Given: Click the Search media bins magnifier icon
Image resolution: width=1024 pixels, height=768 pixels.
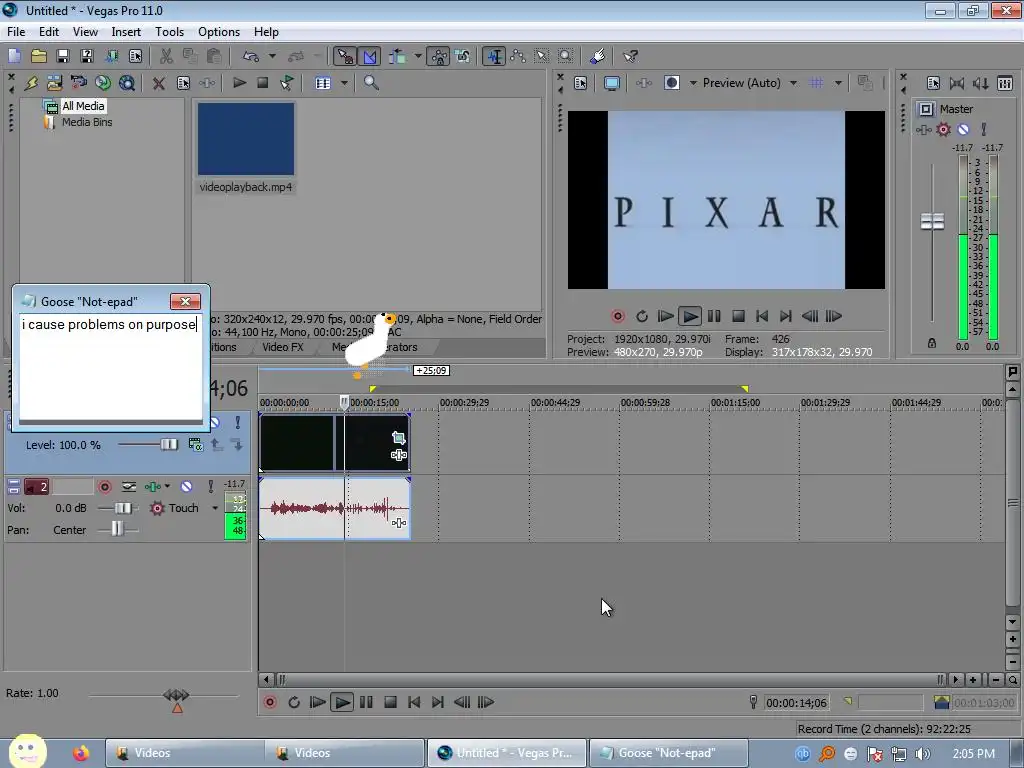Looking at the screenshot, I should (371, 83).
